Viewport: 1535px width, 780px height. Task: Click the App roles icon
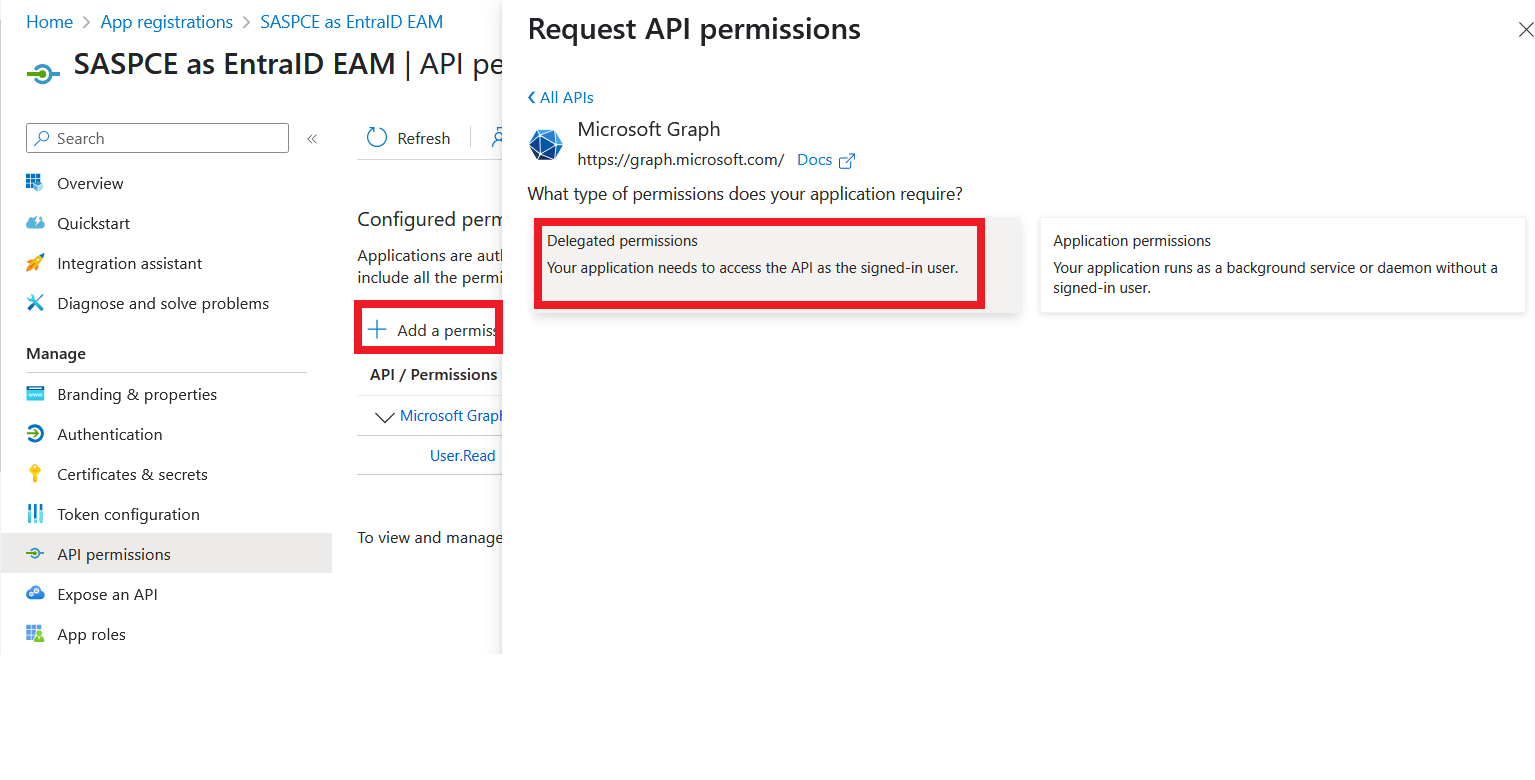[35, 634]
